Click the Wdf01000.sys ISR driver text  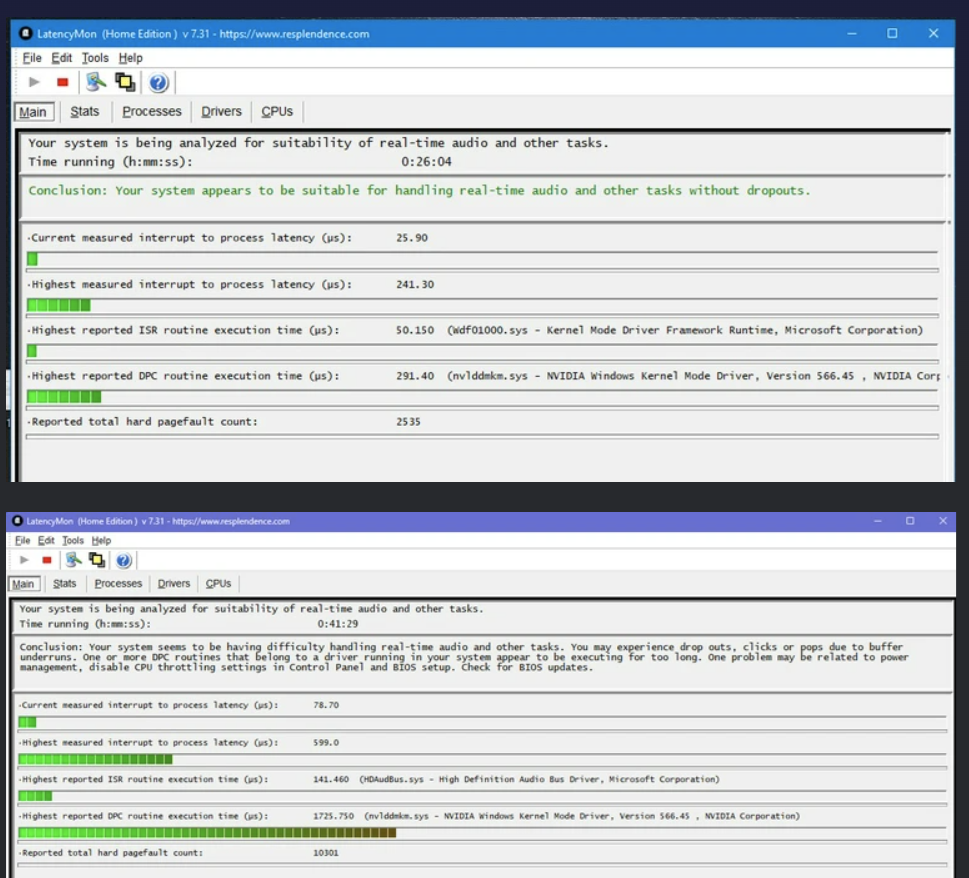pyautogui.click(x=685, y=331)
